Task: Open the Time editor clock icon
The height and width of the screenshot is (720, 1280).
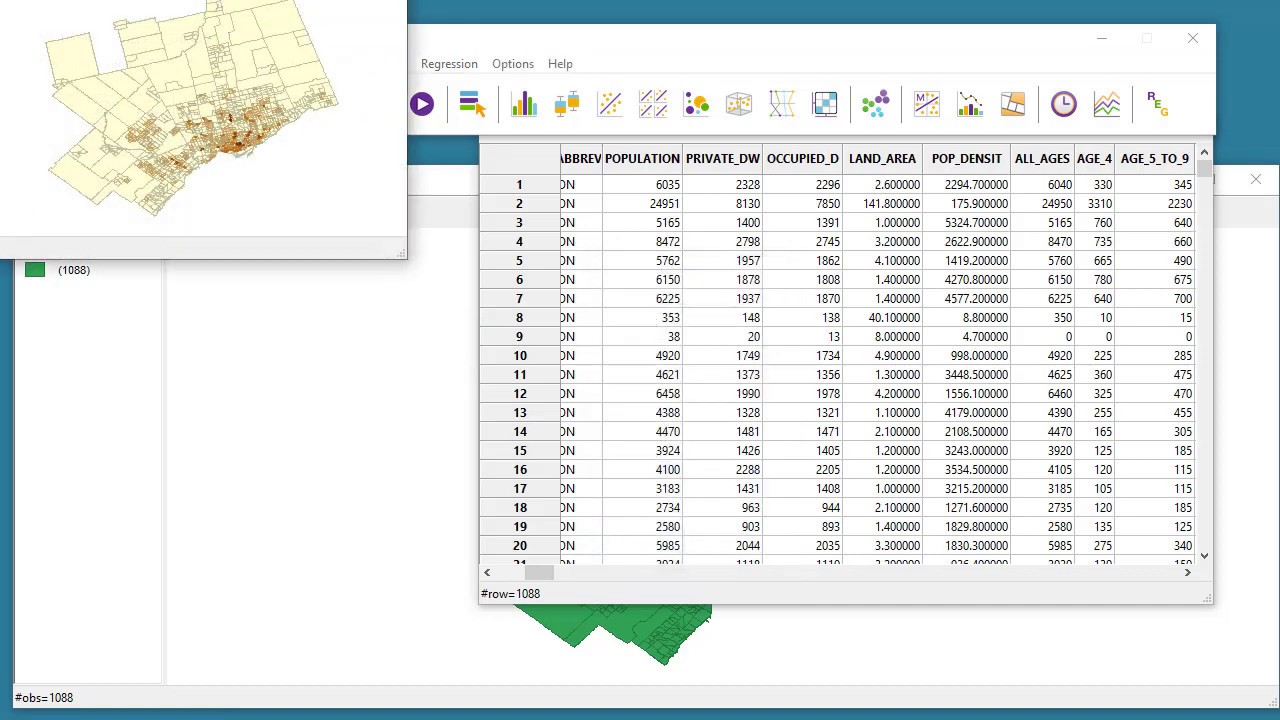Action: (x=1064, y=104)
